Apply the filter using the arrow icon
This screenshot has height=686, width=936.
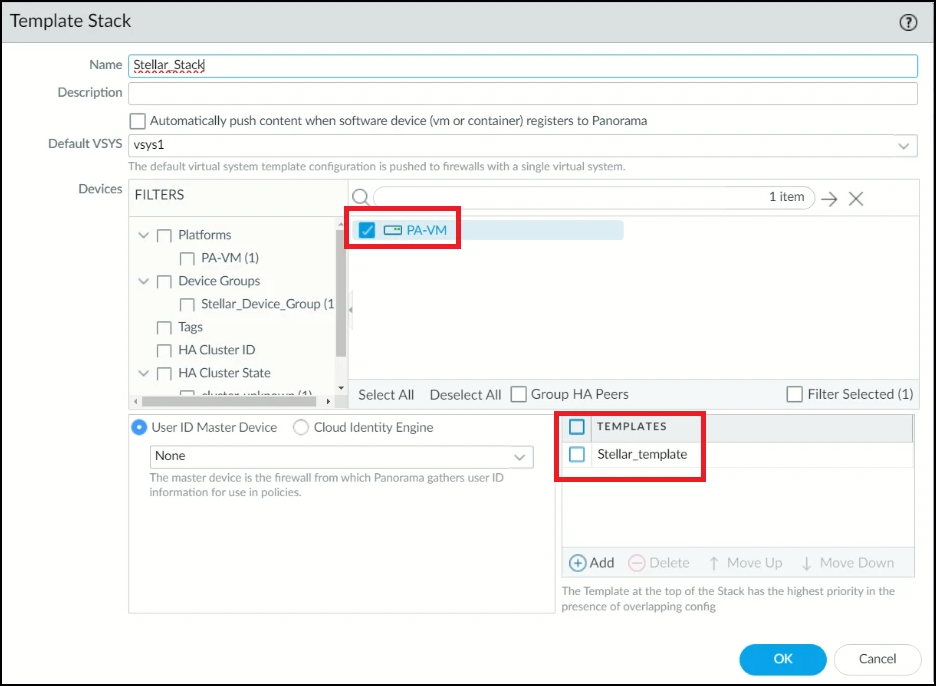tap(829, 198)
